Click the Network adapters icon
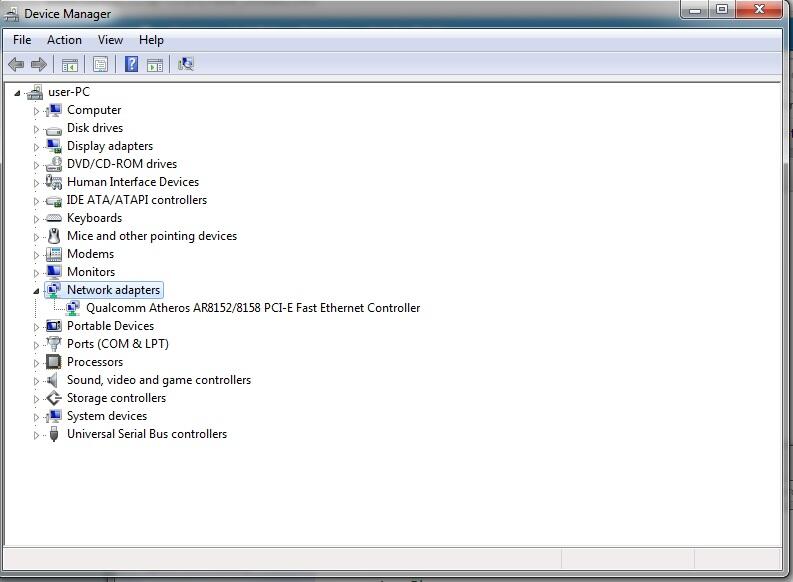 (54, 290)
